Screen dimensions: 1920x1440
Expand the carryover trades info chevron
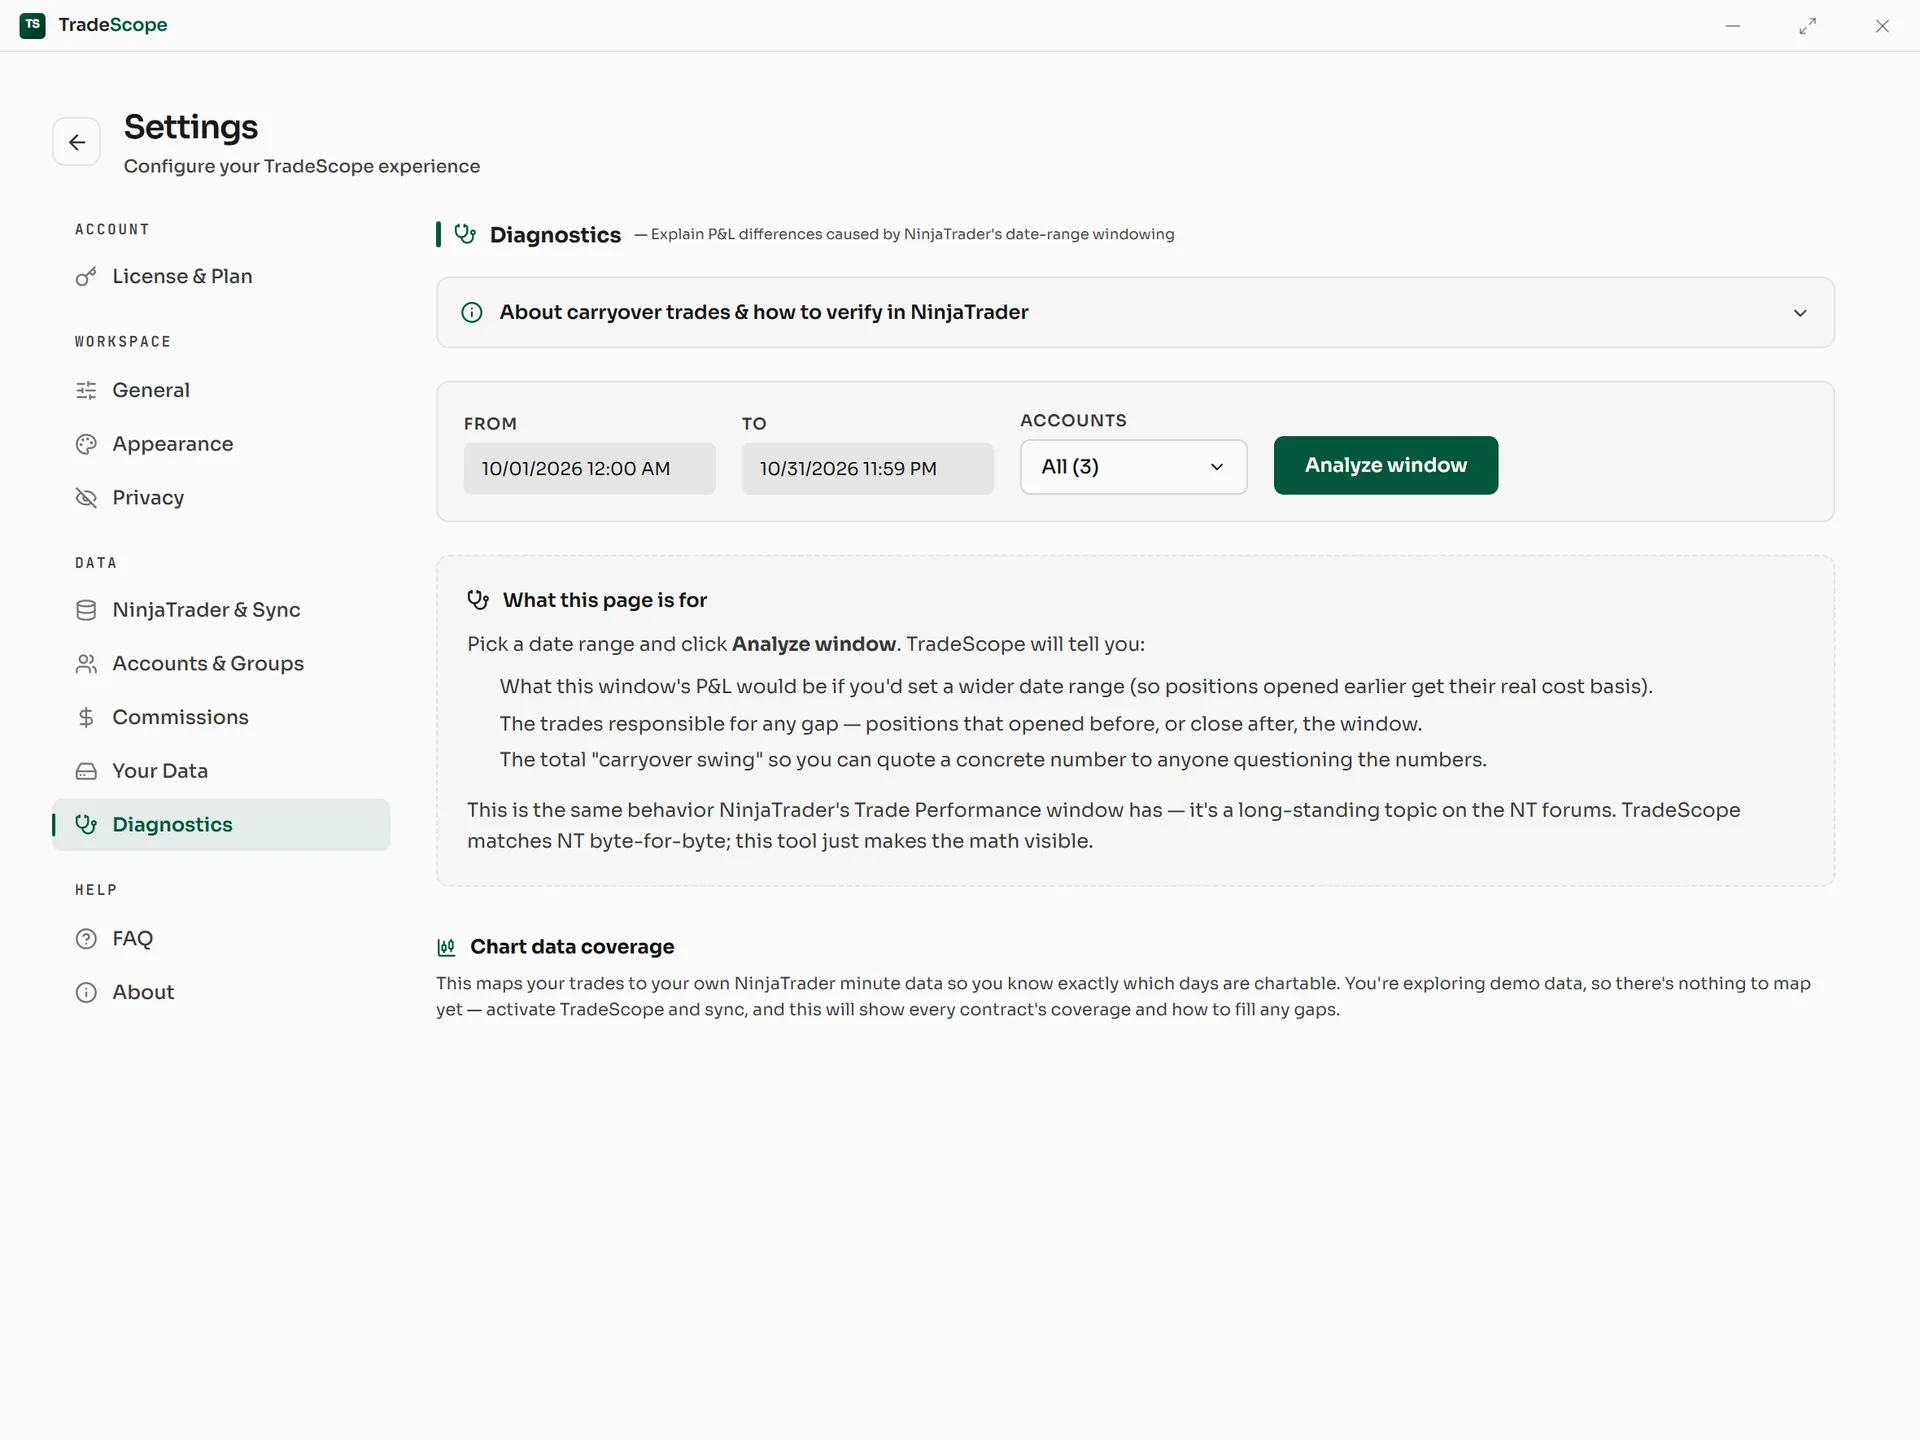pyautogui.click(x=1800, y=313)
